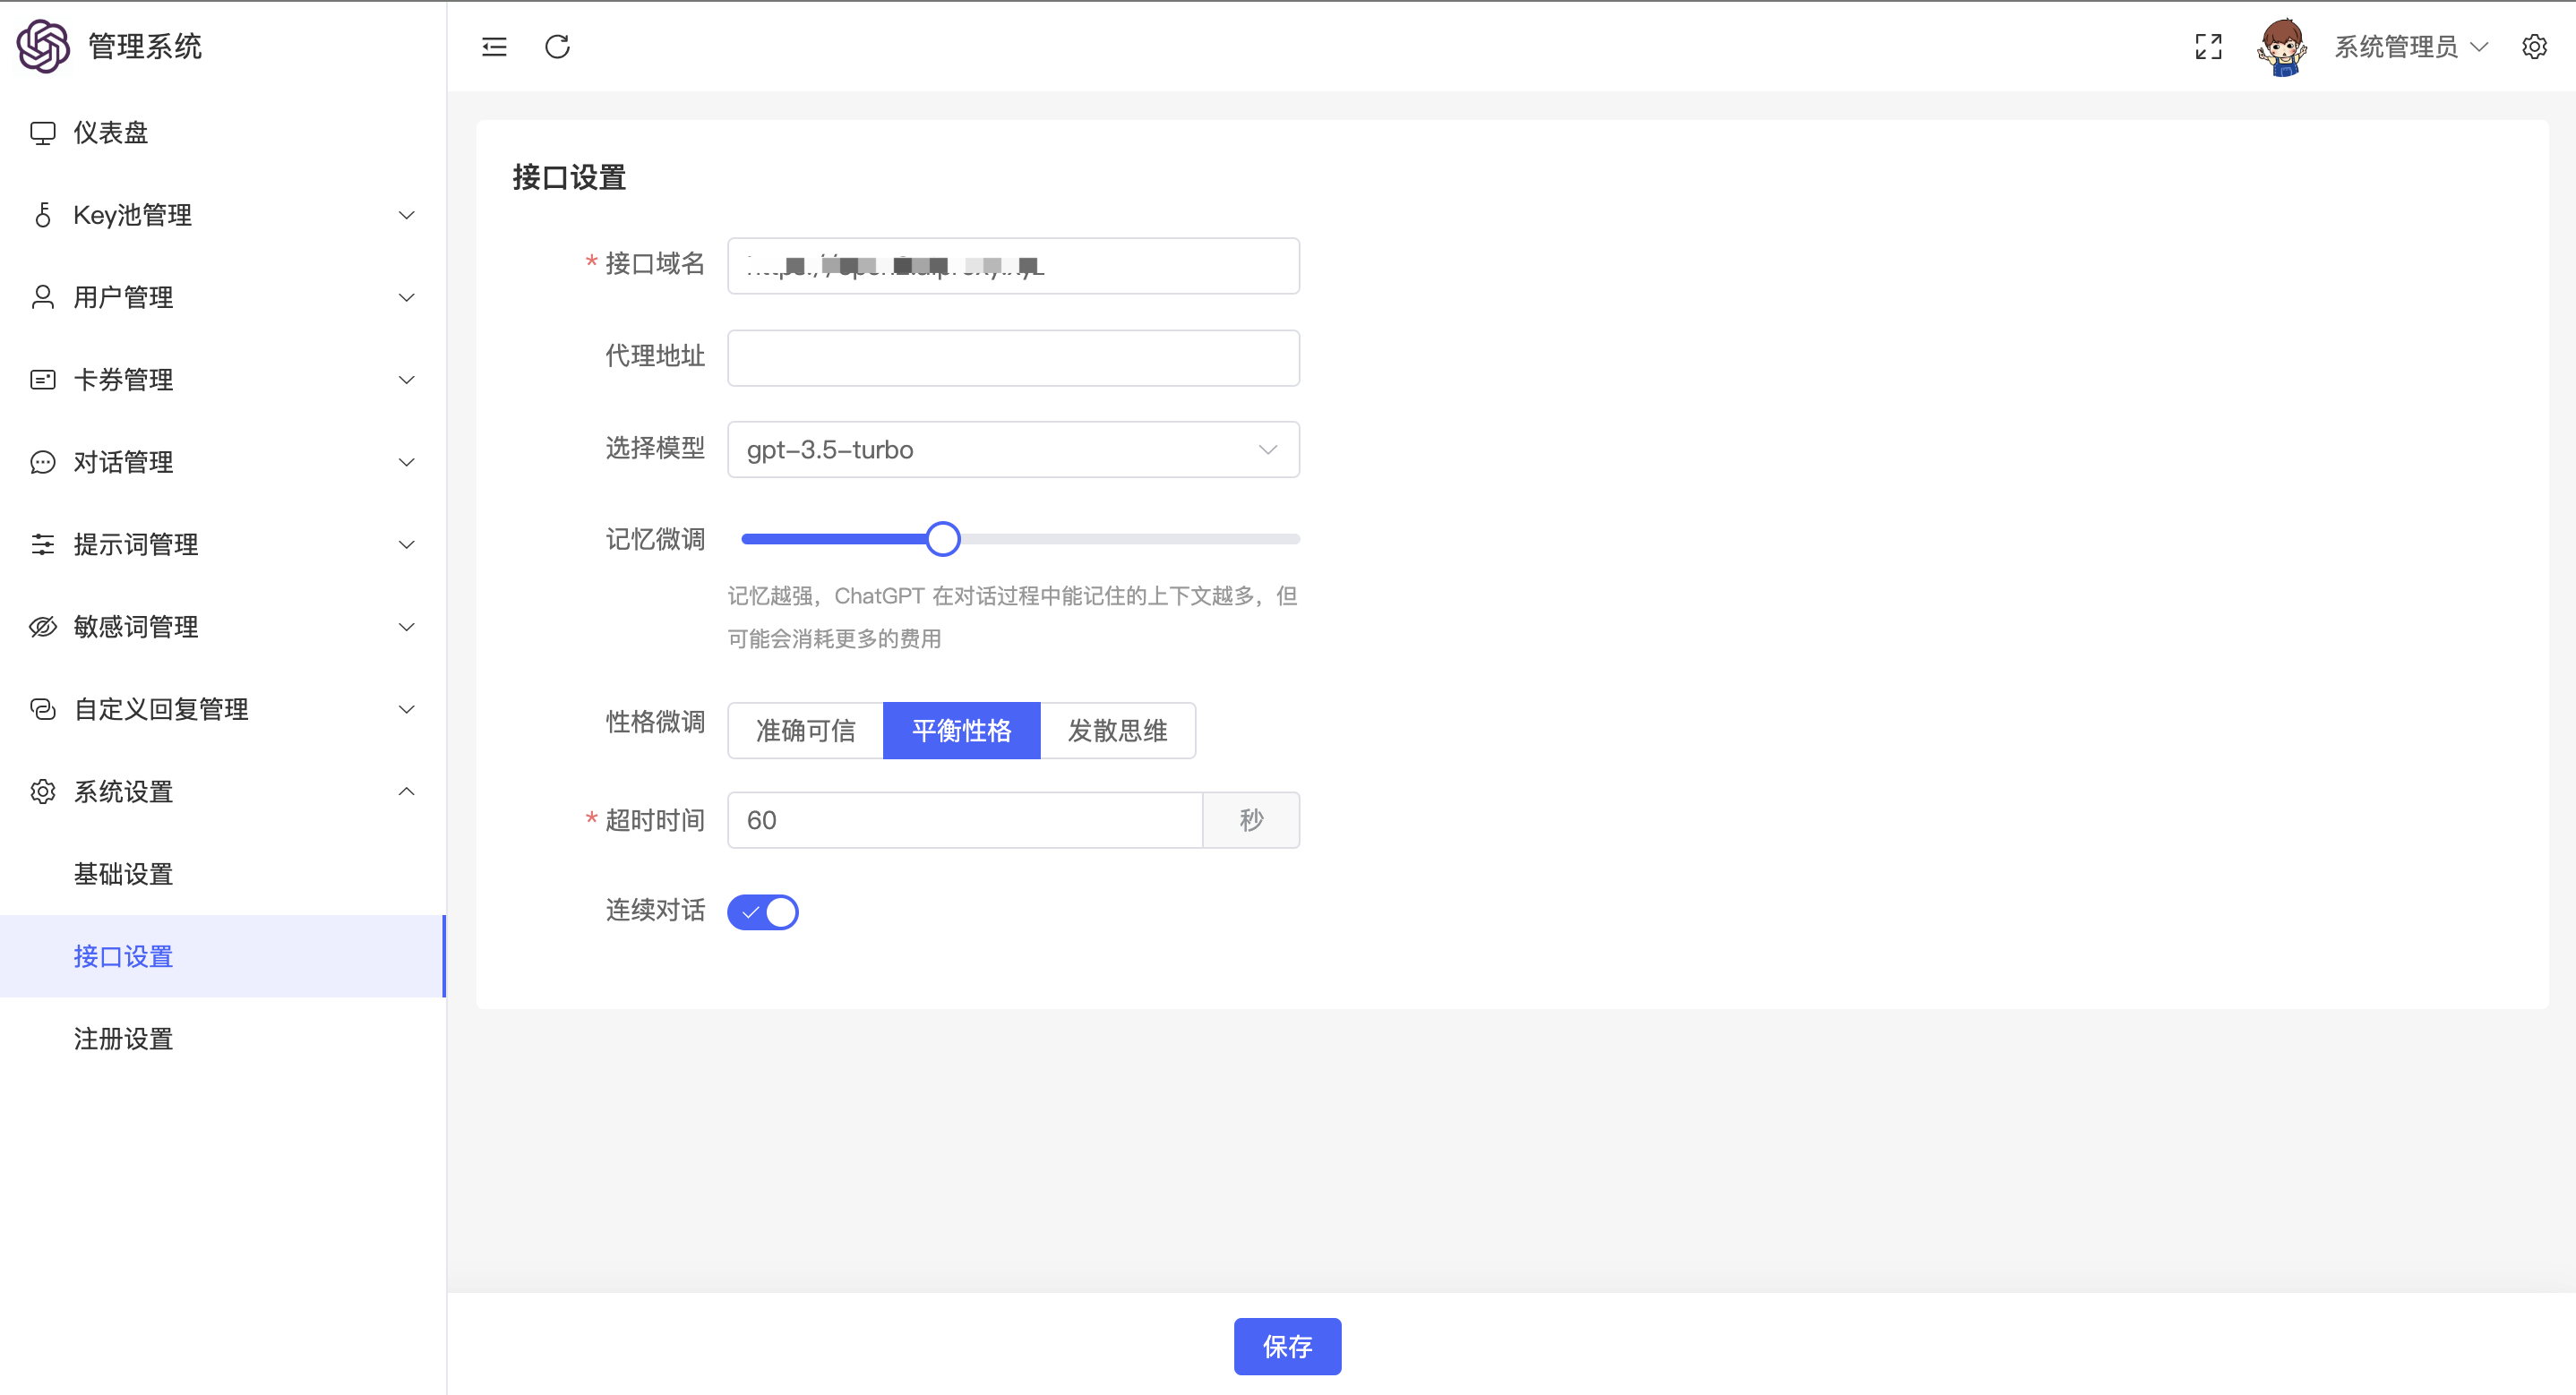Open the 仪表盘 menu item
Viewport: 2576px width, 1395px height.
[x=223, y=133]
